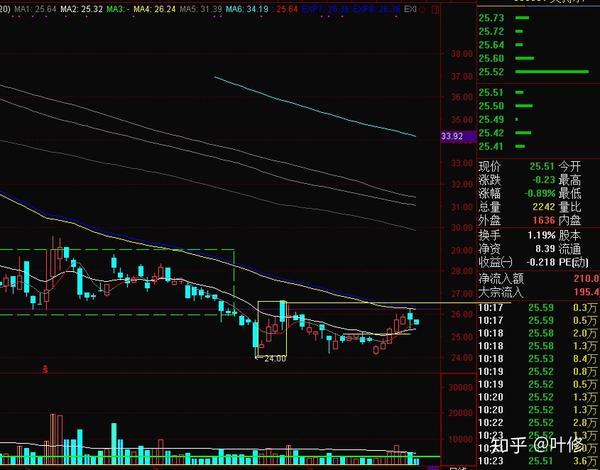This screenshot has width=600, height=470.
Task: Select the MA6: 34.19 indicator label
Action: [247, 9]
